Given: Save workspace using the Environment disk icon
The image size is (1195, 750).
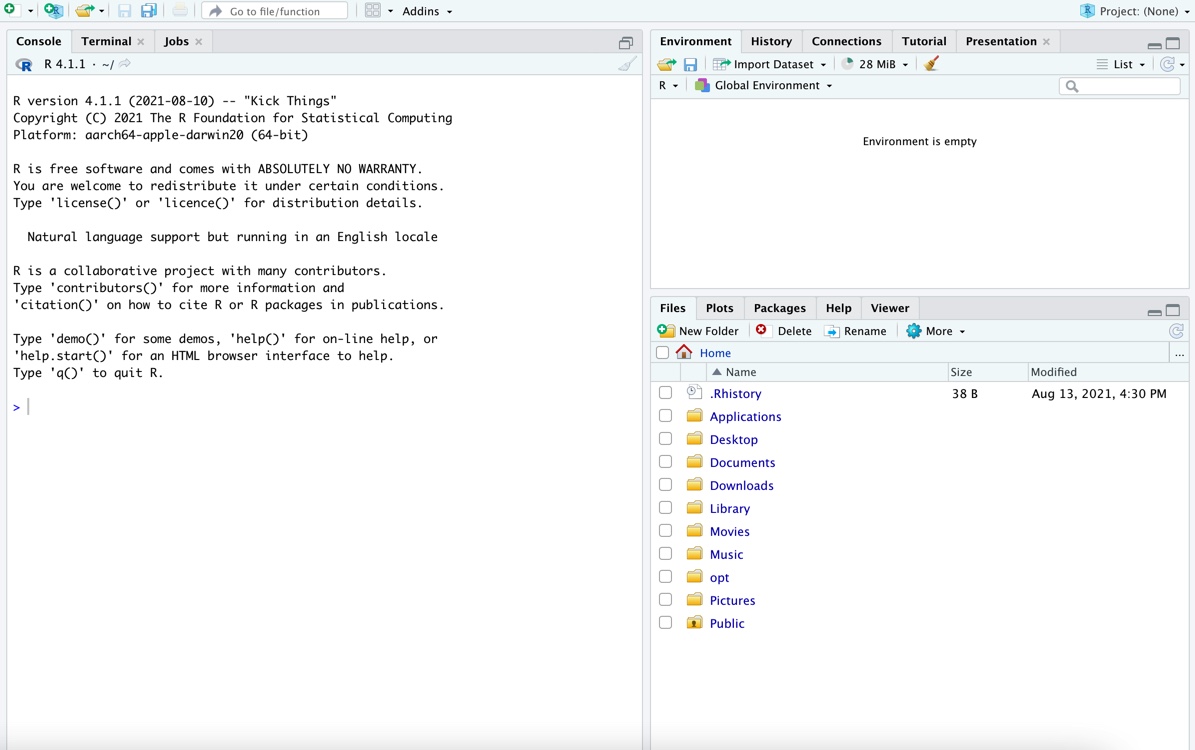Looking at the screenshot, I should 690,64.
